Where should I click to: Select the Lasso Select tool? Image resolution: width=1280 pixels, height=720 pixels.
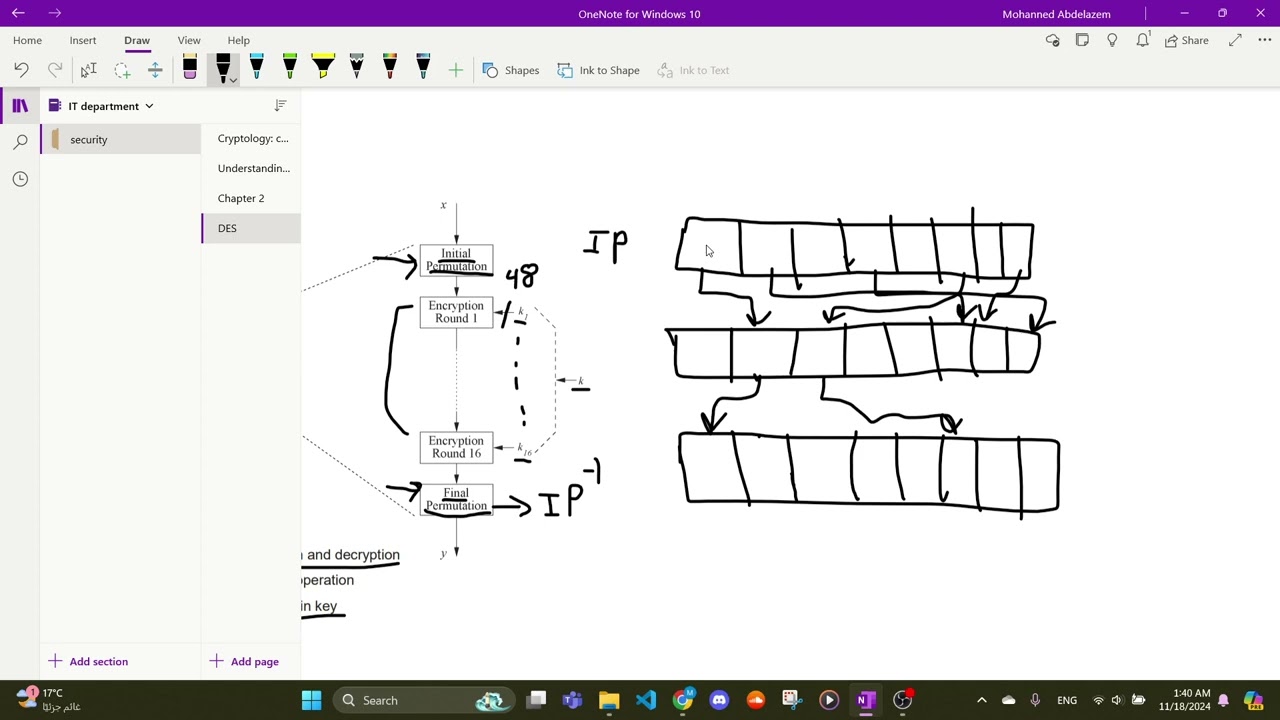click(x=122, y=70)
